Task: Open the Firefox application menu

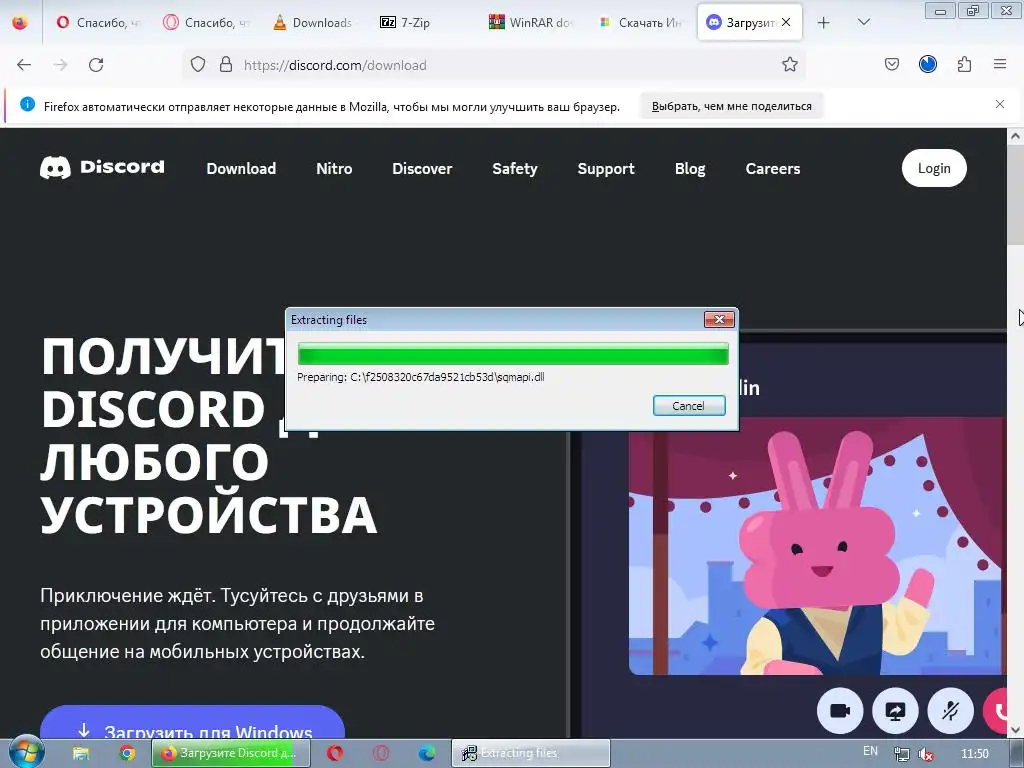Action: (1000, 64)
